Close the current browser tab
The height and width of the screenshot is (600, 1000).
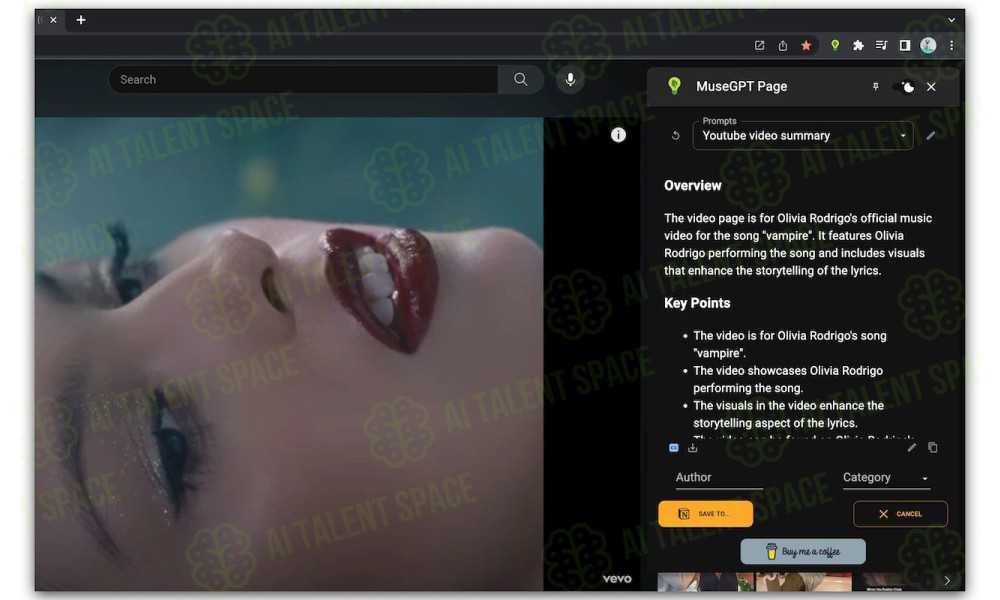point(54,20)
